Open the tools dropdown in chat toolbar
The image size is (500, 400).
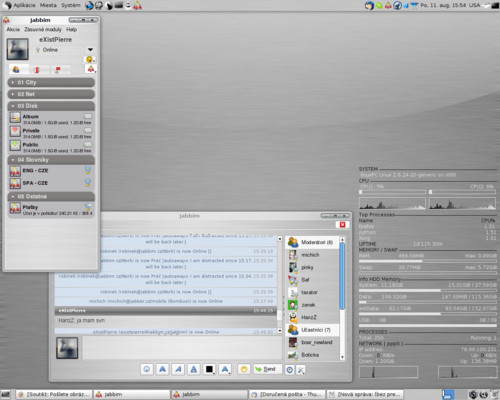click(x=301, y=370)
